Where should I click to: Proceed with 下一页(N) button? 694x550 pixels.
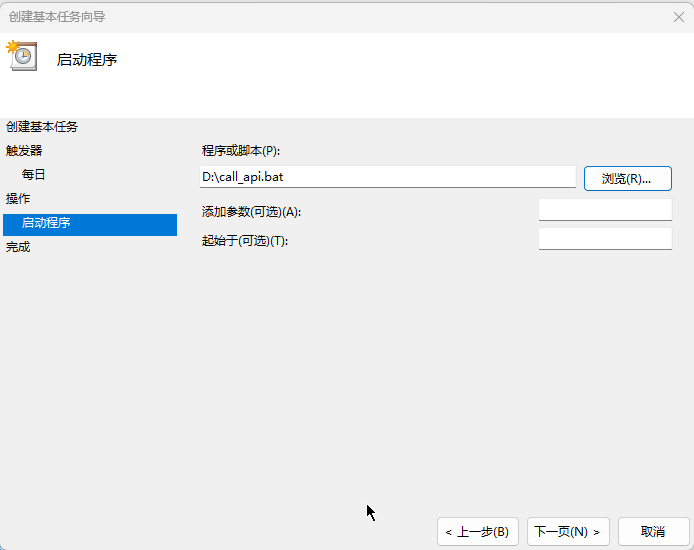568,531
